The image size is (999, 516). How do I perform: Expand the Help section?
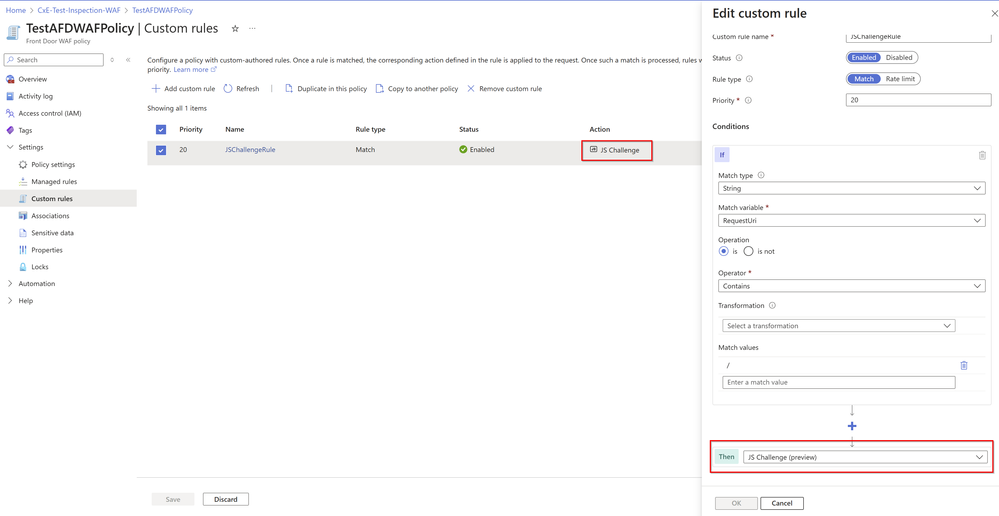[10, 301]
